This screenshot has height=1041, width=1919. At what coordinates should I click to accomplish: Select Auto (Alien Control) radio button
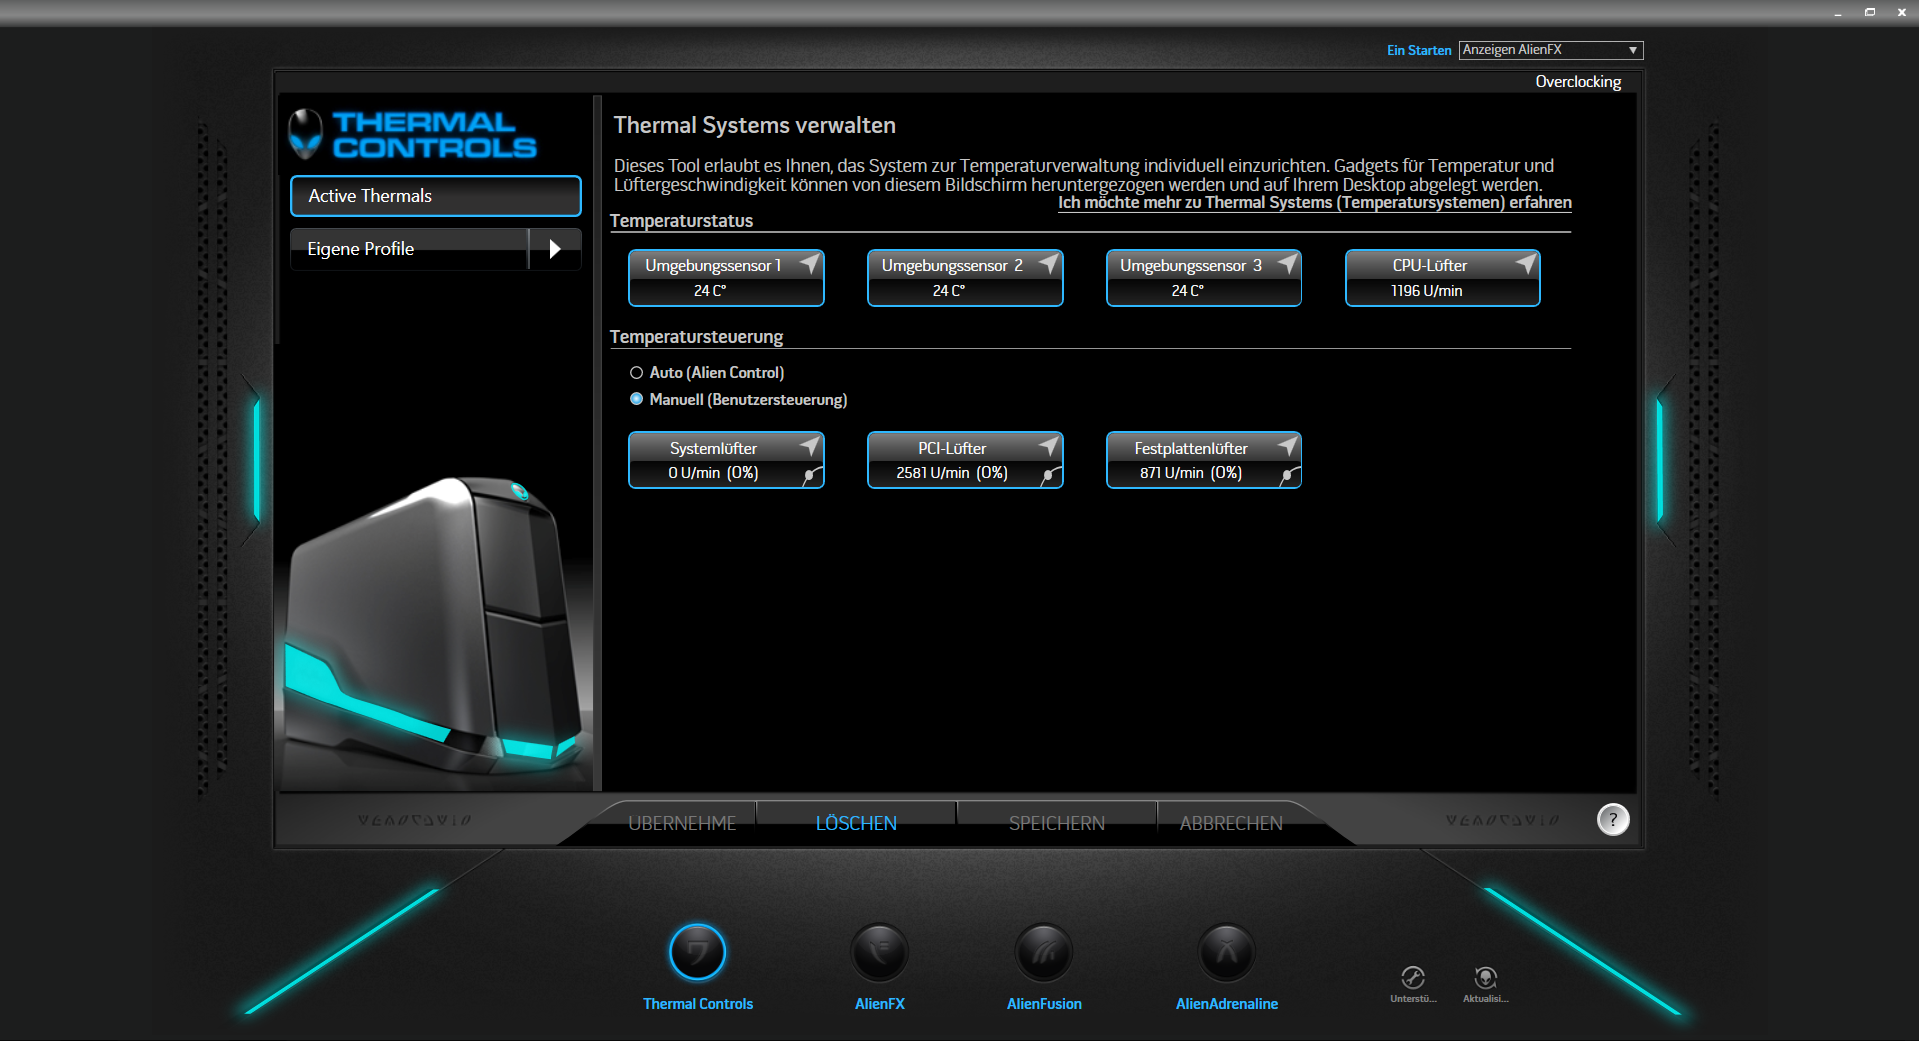pyautogui.click(x=636, y=372)
